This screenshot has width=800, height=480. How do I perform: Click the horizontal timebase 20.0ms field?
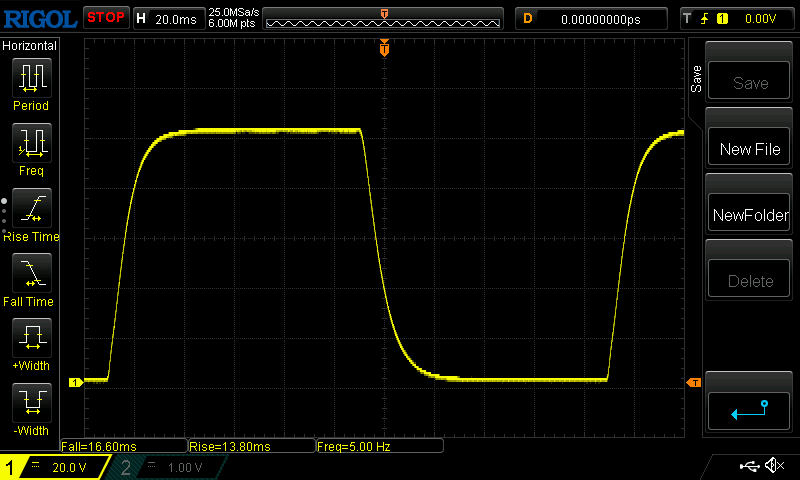click(x=167, y=18)
